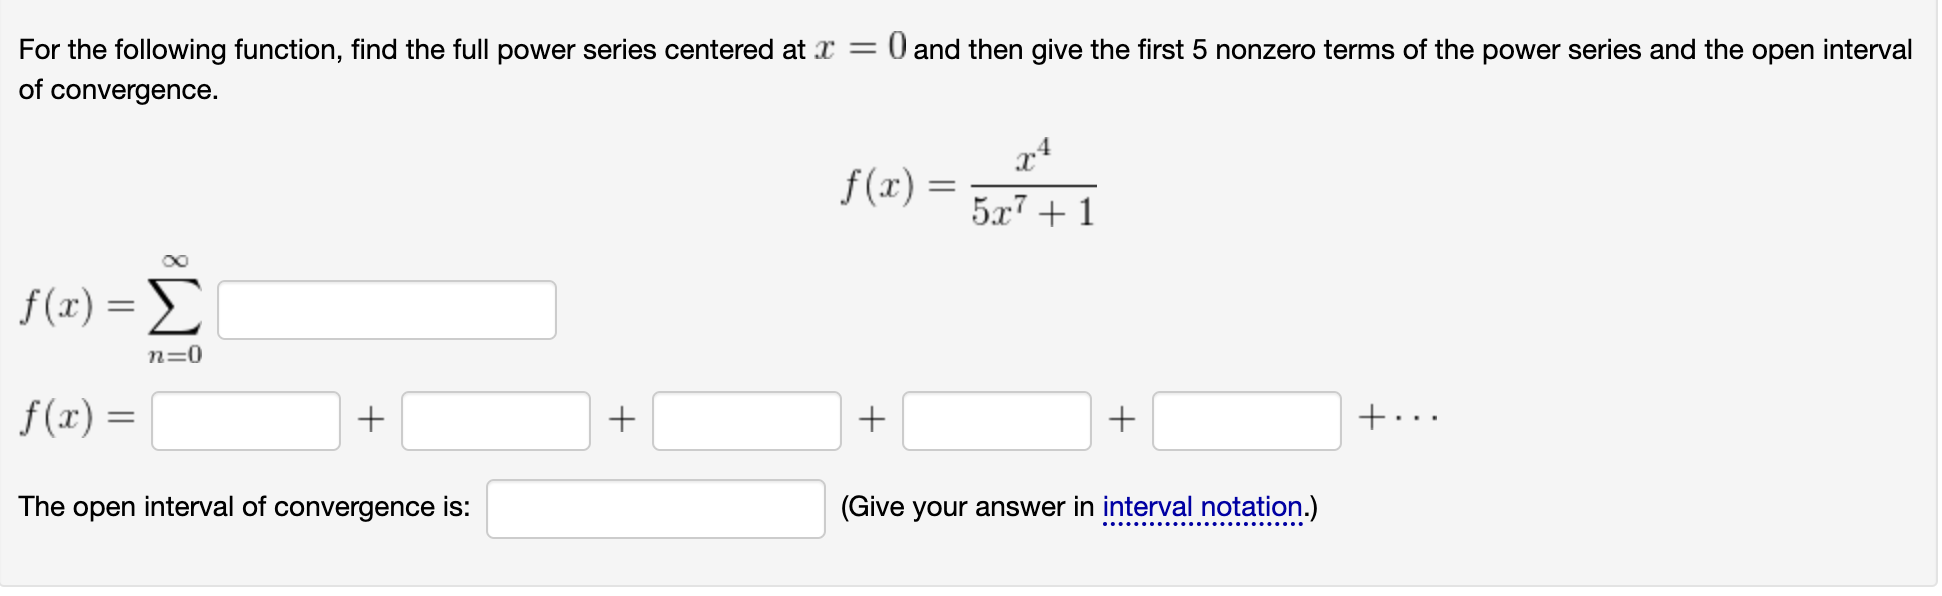Follow the dotted underlined interval notation link
This screenshot has height=596, width=1942.
(1203, 507)
